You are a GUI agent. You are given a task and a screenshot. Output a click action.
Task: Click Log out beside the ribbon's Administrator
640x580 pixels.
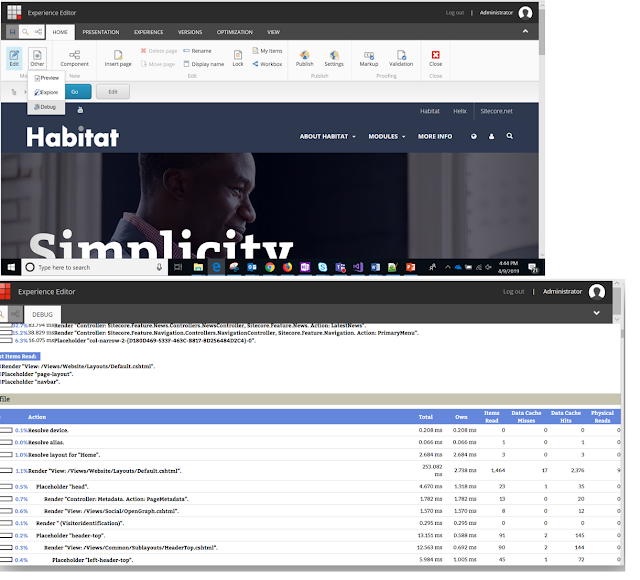455,13
